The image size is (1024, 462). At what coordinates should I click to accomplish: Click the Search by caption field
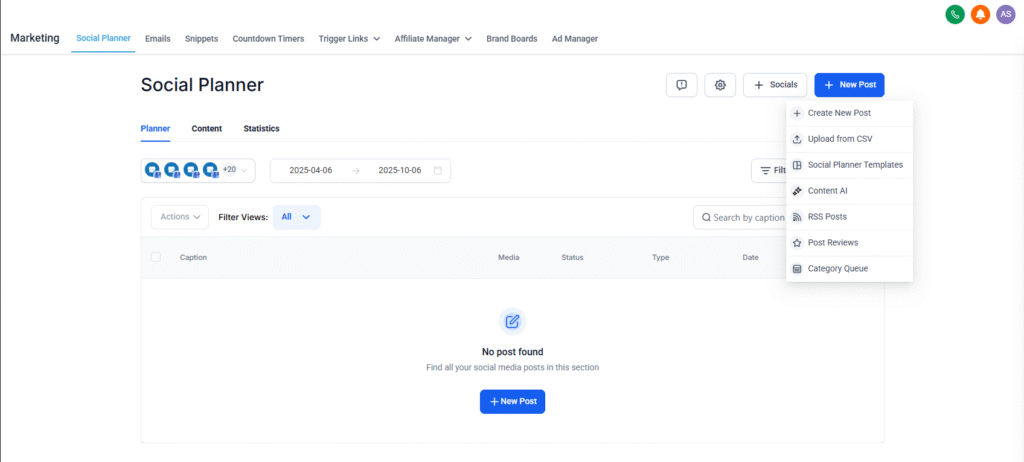[x=745, y=217]
